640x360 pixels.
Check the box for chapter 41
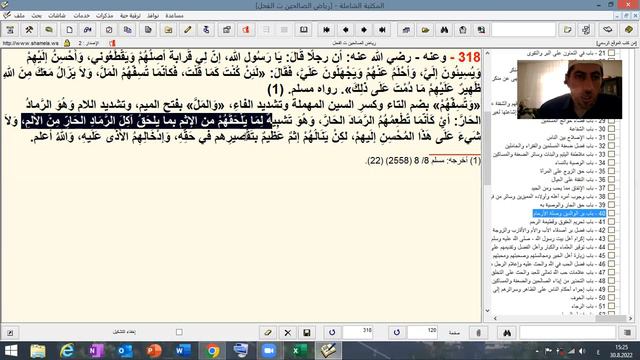pyautogui.click(x=611, y=222)
